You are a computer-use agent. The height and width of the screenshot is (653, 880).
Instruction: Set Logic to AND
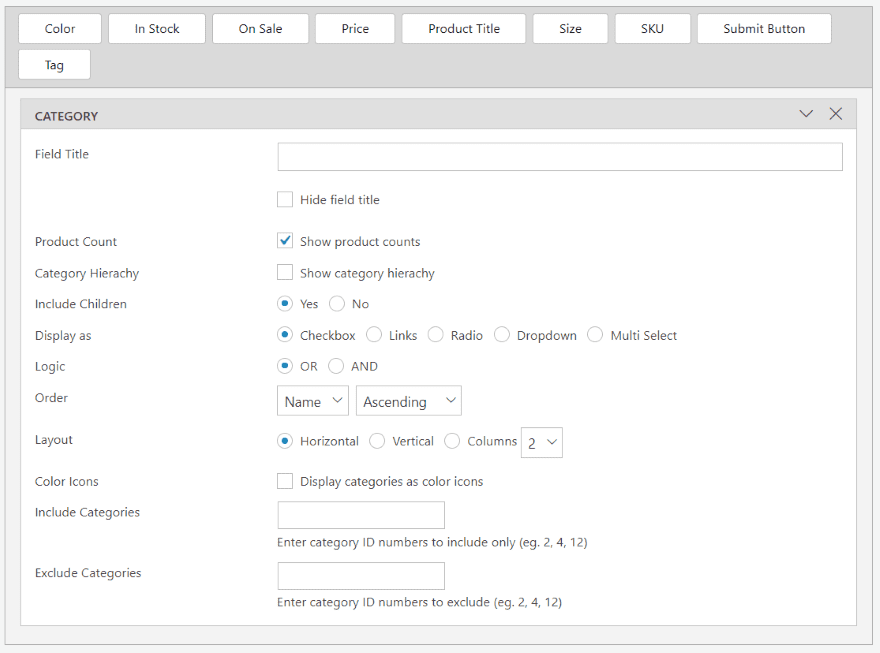click(337, 367)
